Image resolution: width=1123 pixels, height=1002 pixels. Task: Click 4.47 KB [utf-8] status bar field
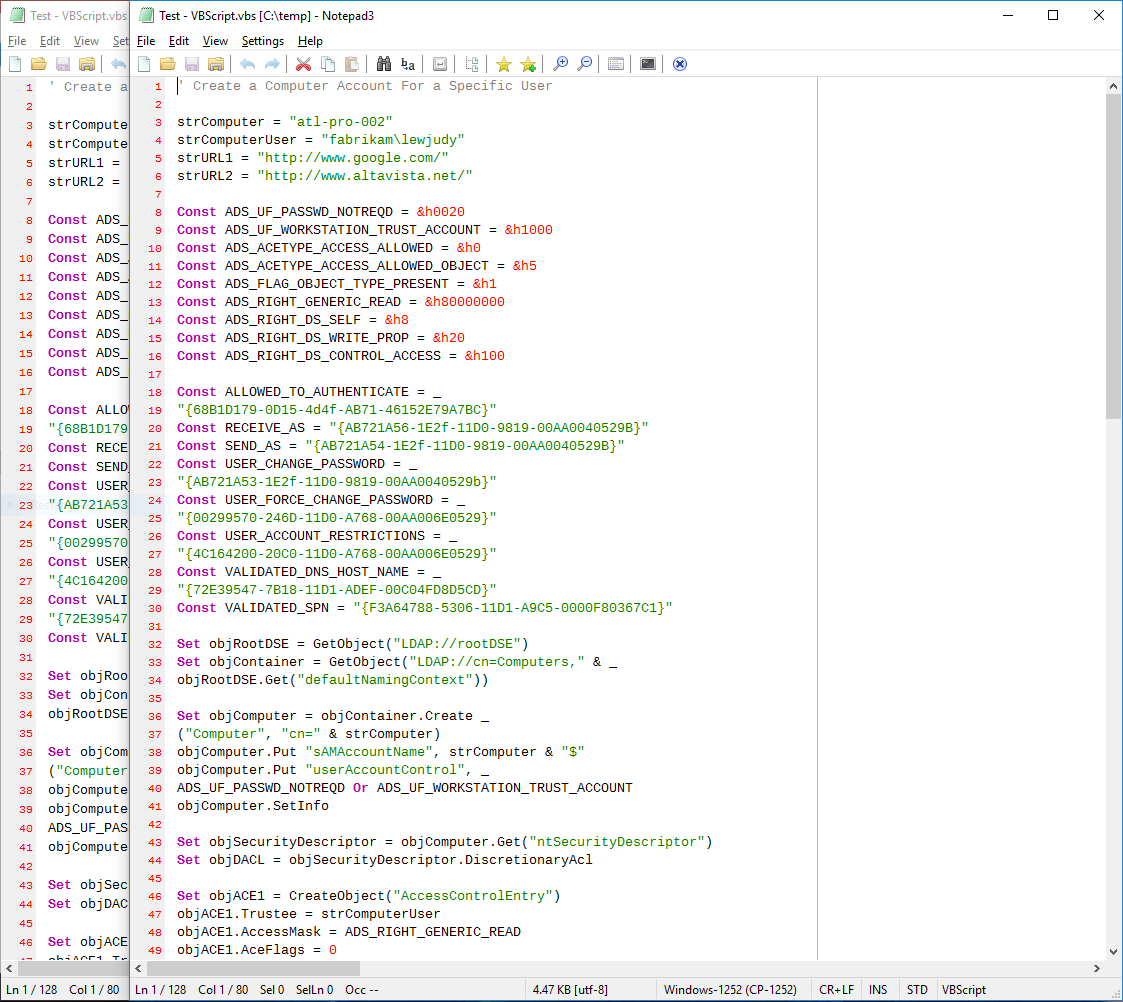571,990
